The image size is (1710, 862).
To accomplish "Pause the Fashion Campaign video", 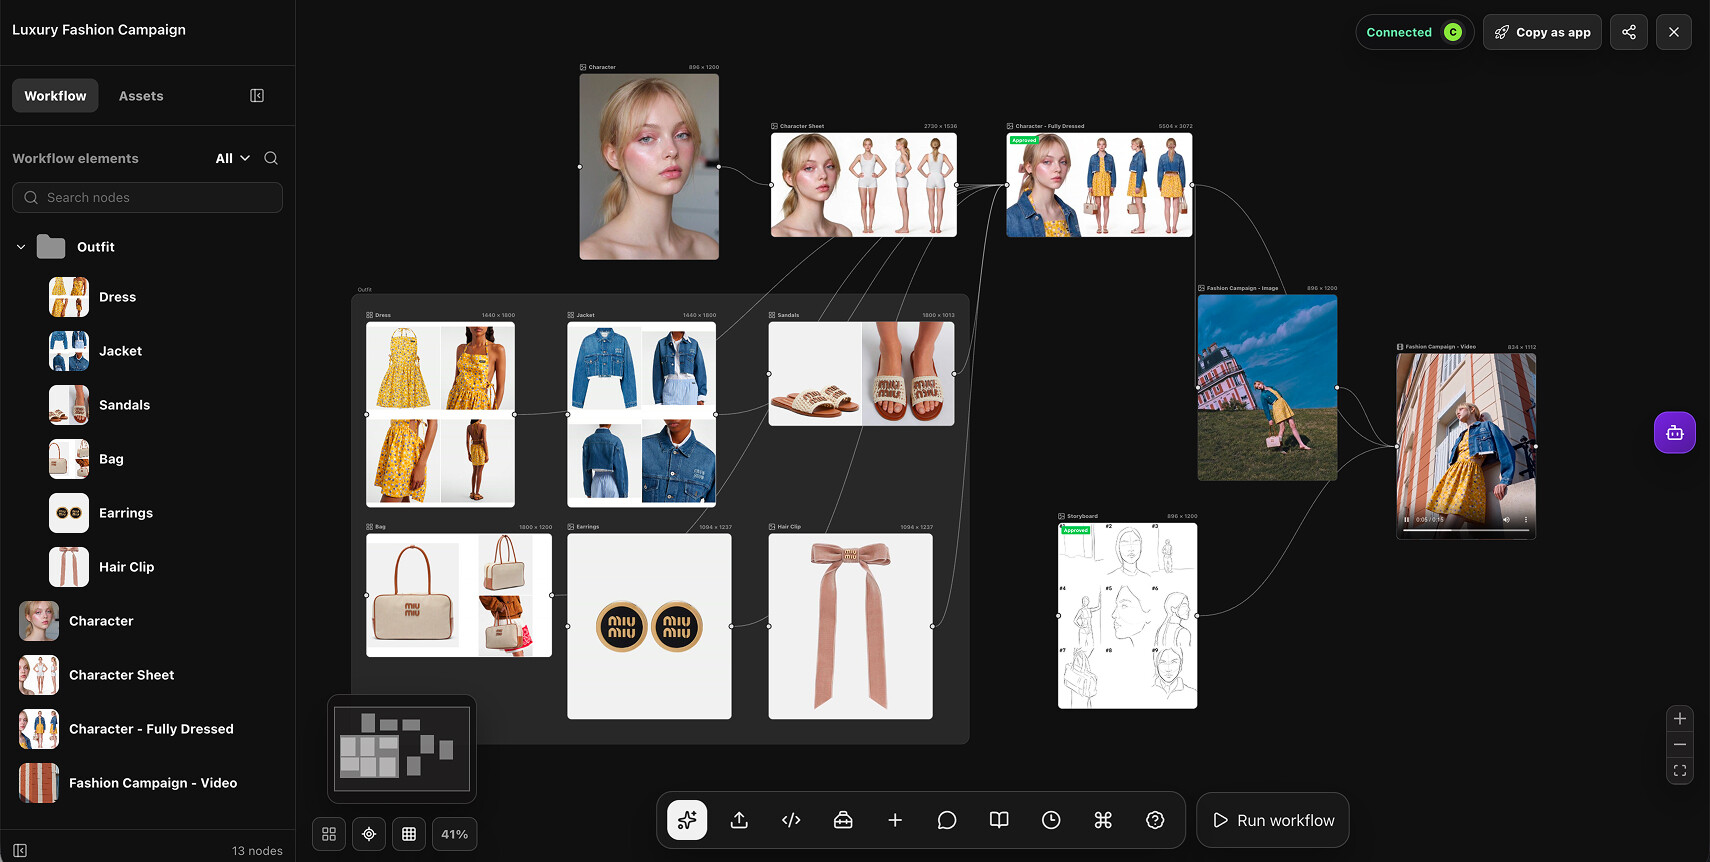I will (1406, 520).
